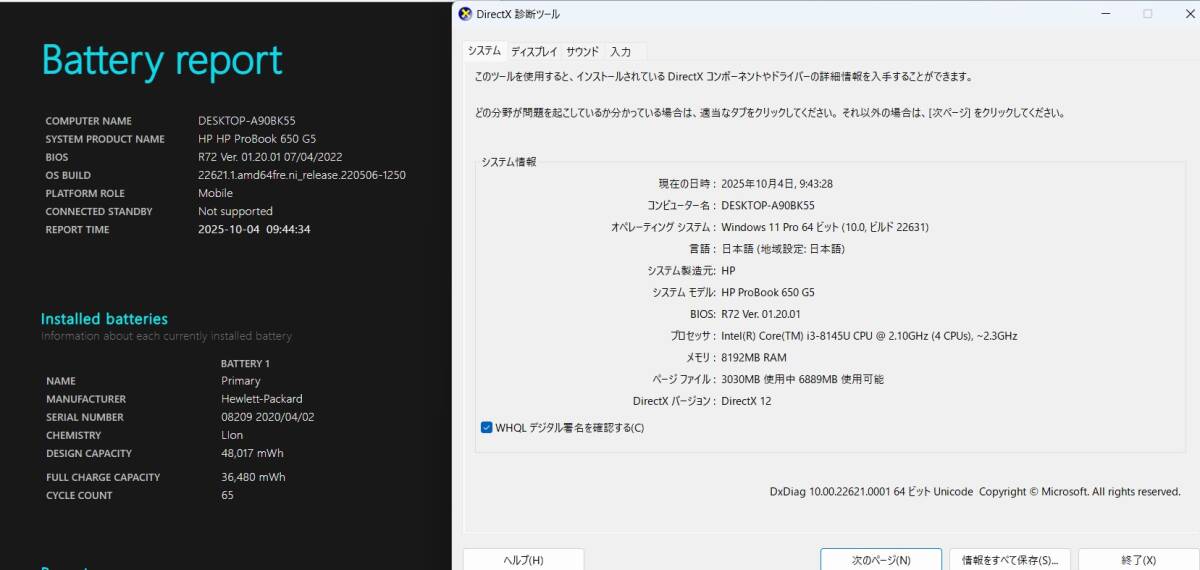
Task: Click OS build 22621.1.amd64fre.ni_release.220506-1250
Action: [302, 175]
